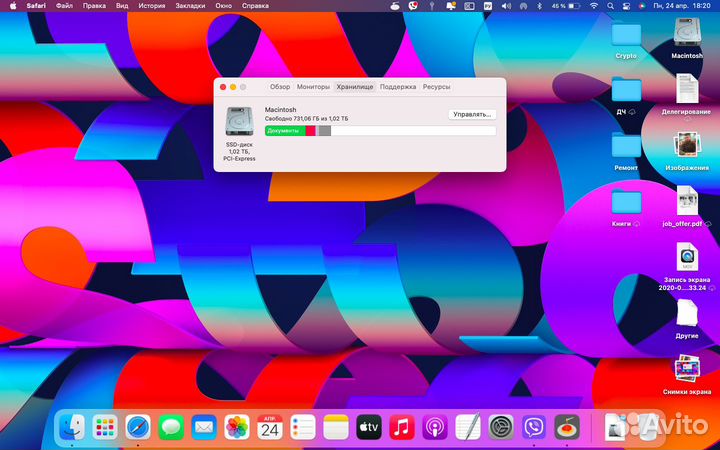Screen dimensions: 720x450
Task: Open System Preferences gear in dock
Action: tap(501, 428)
